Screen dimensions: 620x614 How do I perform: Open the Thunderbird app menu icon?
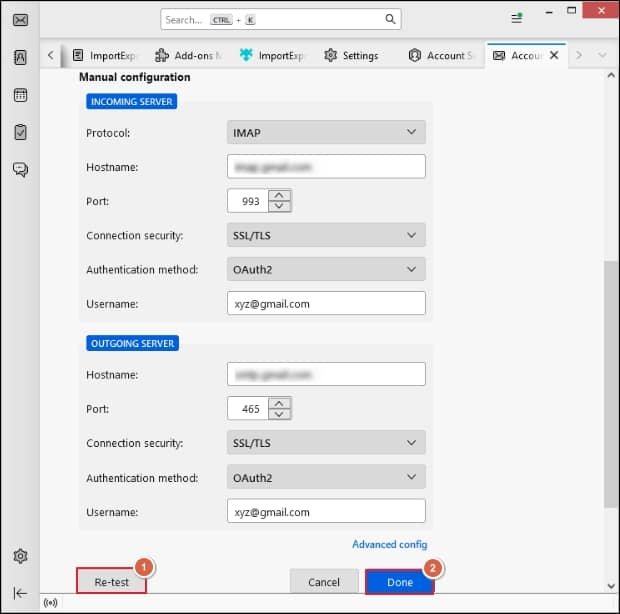coord(517,18)
